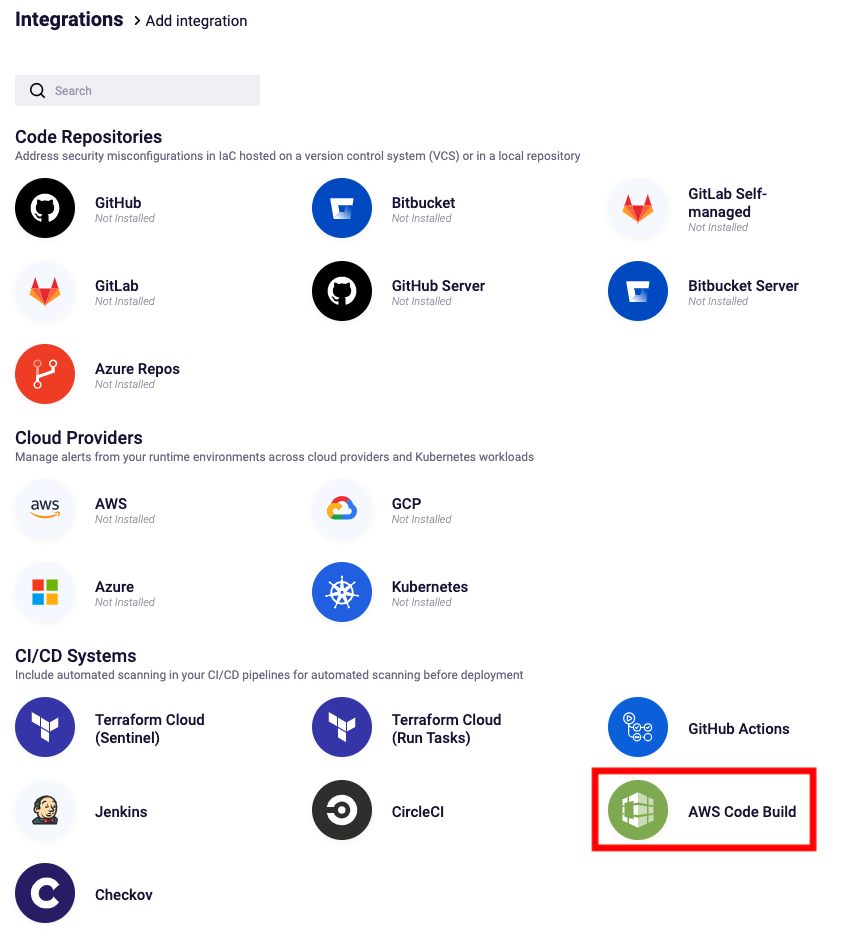The width and height of the screenshot is (844, 938).
Task: Open the GitHub Actions workflow icon
Action: (638, 727)
